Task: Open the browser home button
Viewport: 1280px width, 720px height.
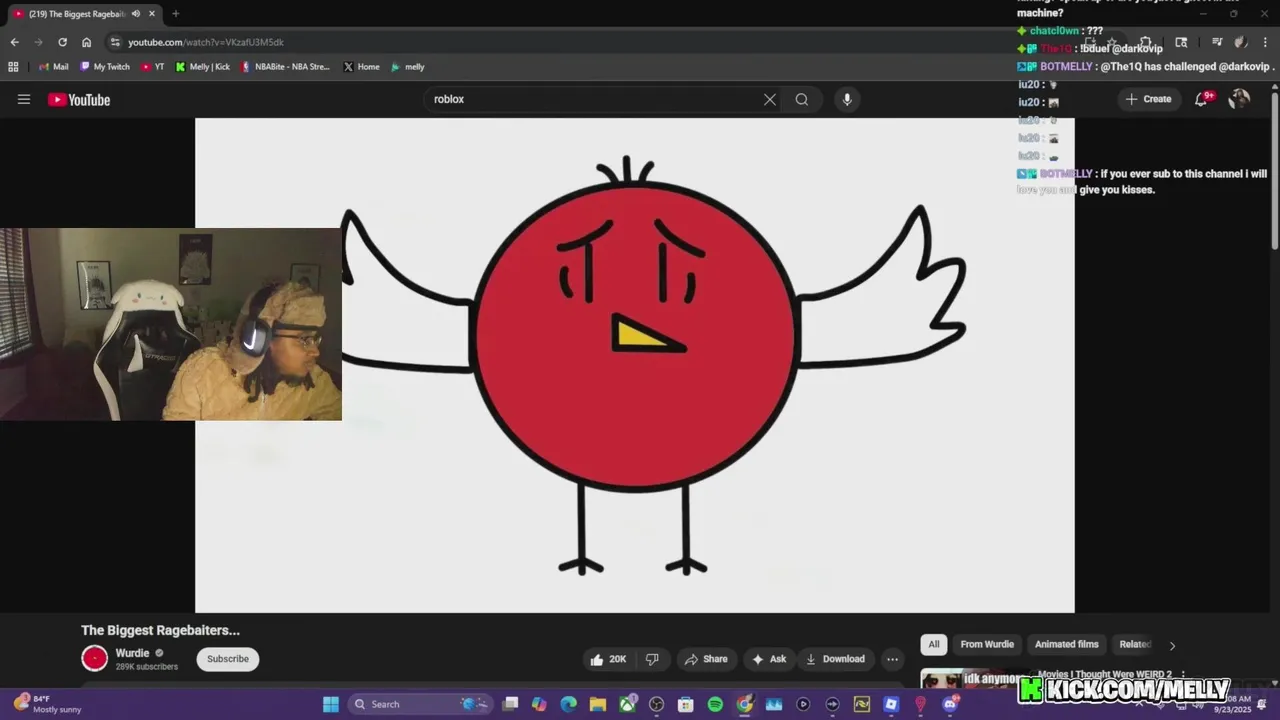Action: (x=86, y=42)
